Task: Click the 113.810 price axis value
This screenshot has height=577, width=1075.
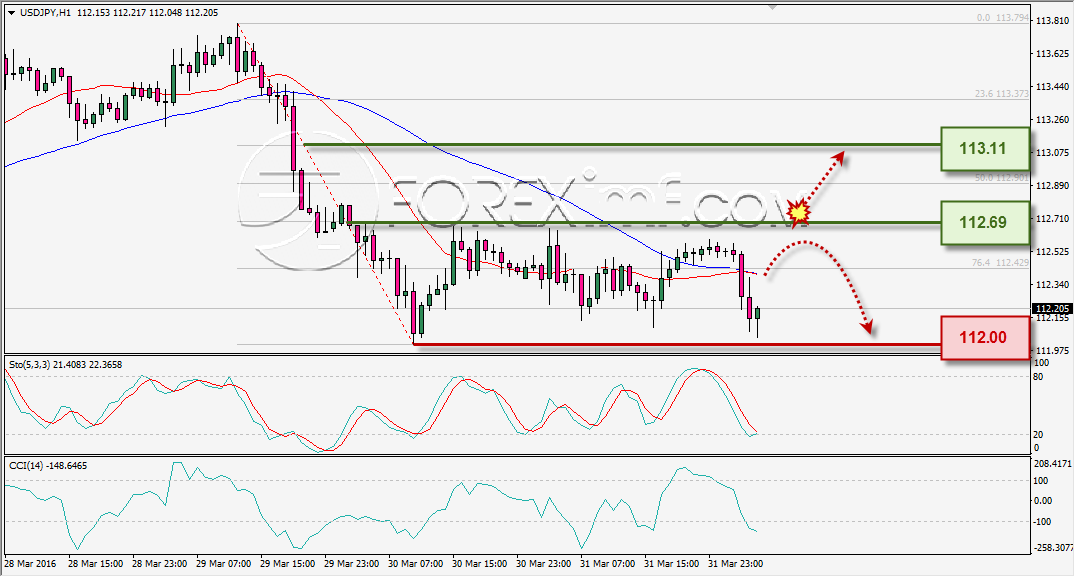Action: (1052, 21)
